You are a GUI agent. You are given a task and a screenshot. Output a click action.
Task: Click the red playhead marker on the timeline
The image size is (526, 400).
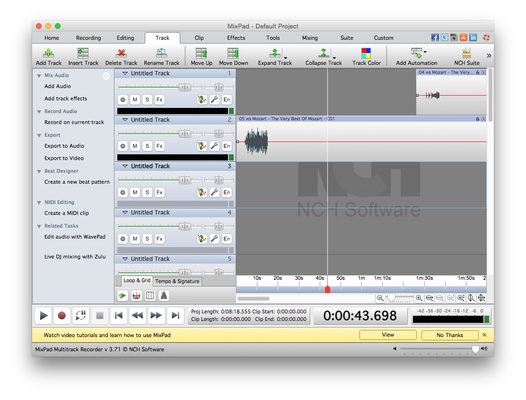point(327,289)
